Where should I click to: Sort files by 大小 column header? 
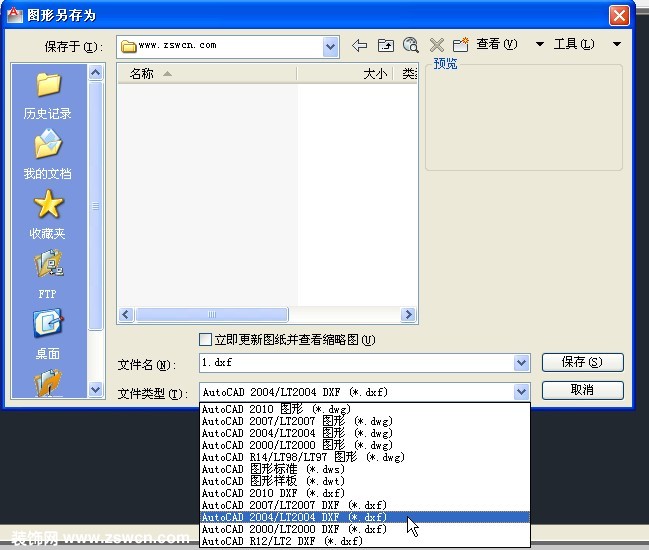[x=344, y=74]
